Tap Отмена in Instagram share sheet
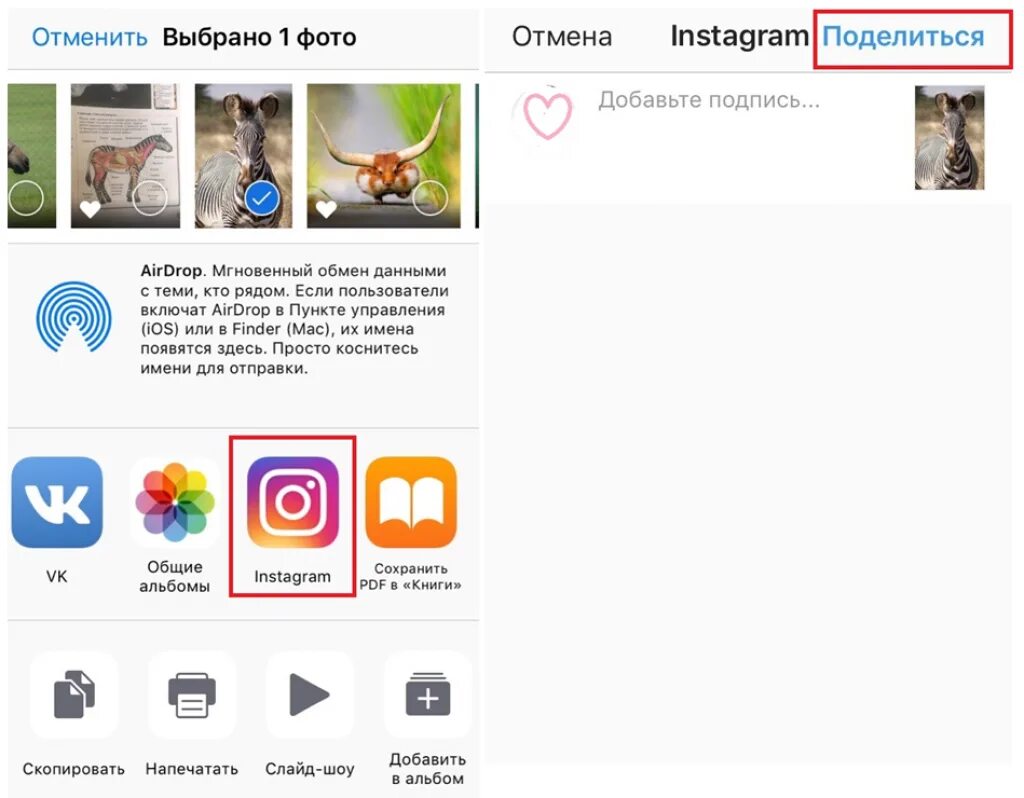Viewport: 1024px width, 798px height. [562, 37]
